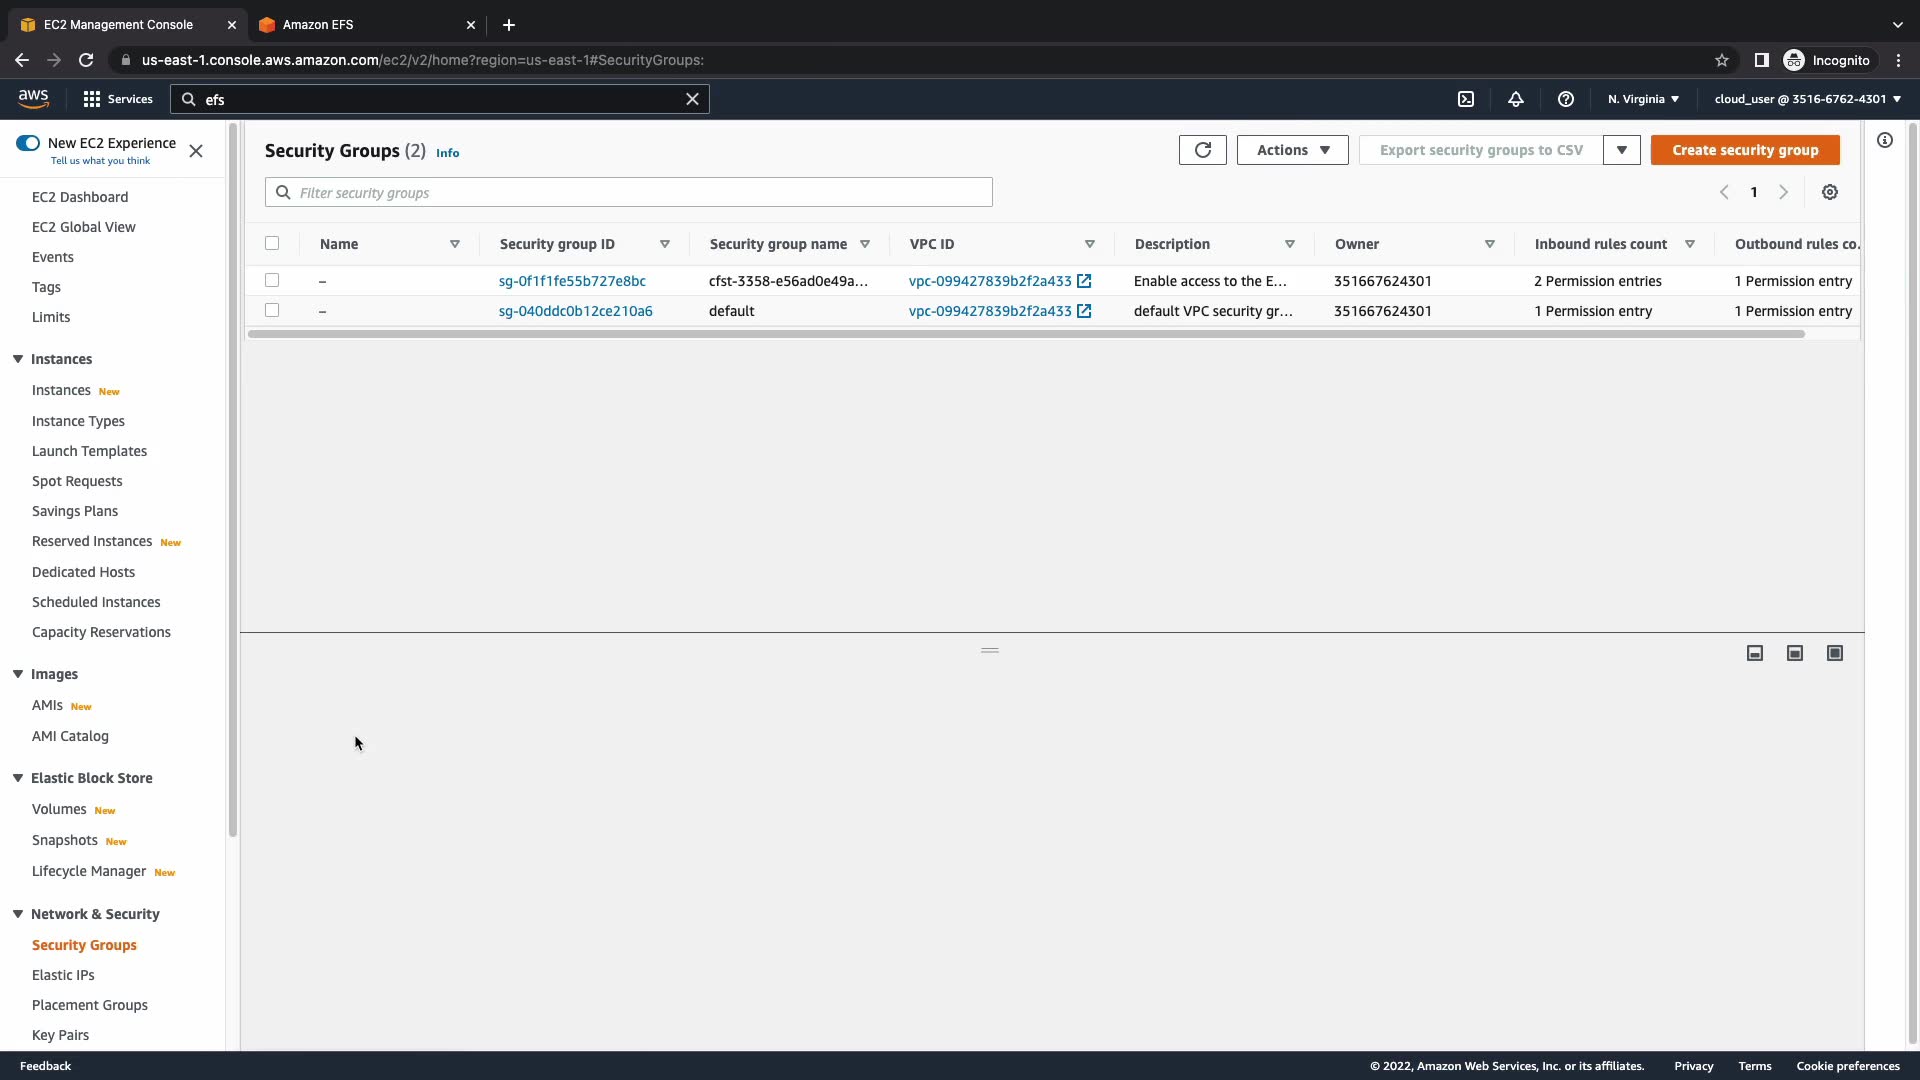Toggle the New EC2 Experience switch
This screenshot has height=1080, width=1920.
[x=28, y=143]
